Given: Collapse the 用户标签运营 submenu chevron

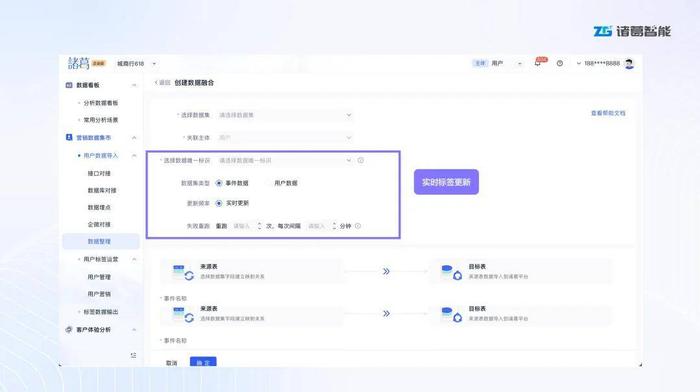Looking at the screenshot, I should point(134,259).
